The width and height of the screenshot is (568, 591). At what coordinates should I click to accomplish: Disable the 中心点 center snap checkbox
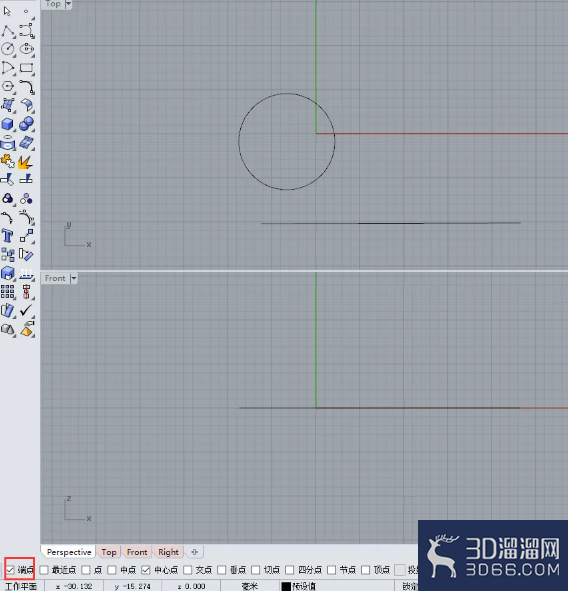[146, 570]
